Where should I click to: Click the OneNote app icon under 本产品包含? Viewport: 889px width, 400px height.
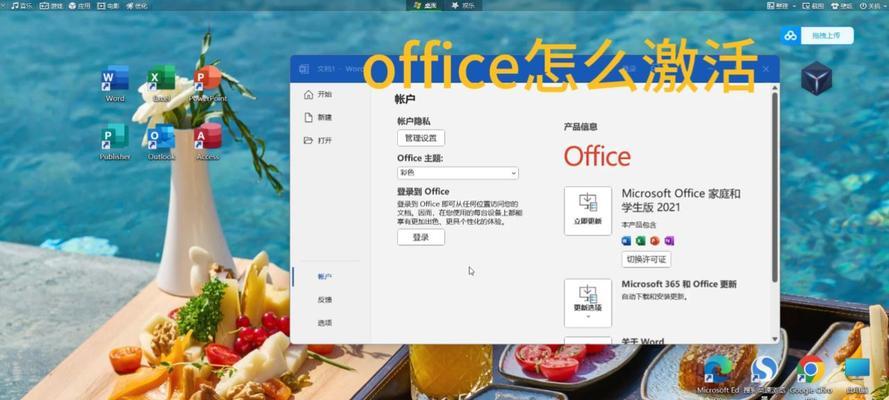[669, 241]
